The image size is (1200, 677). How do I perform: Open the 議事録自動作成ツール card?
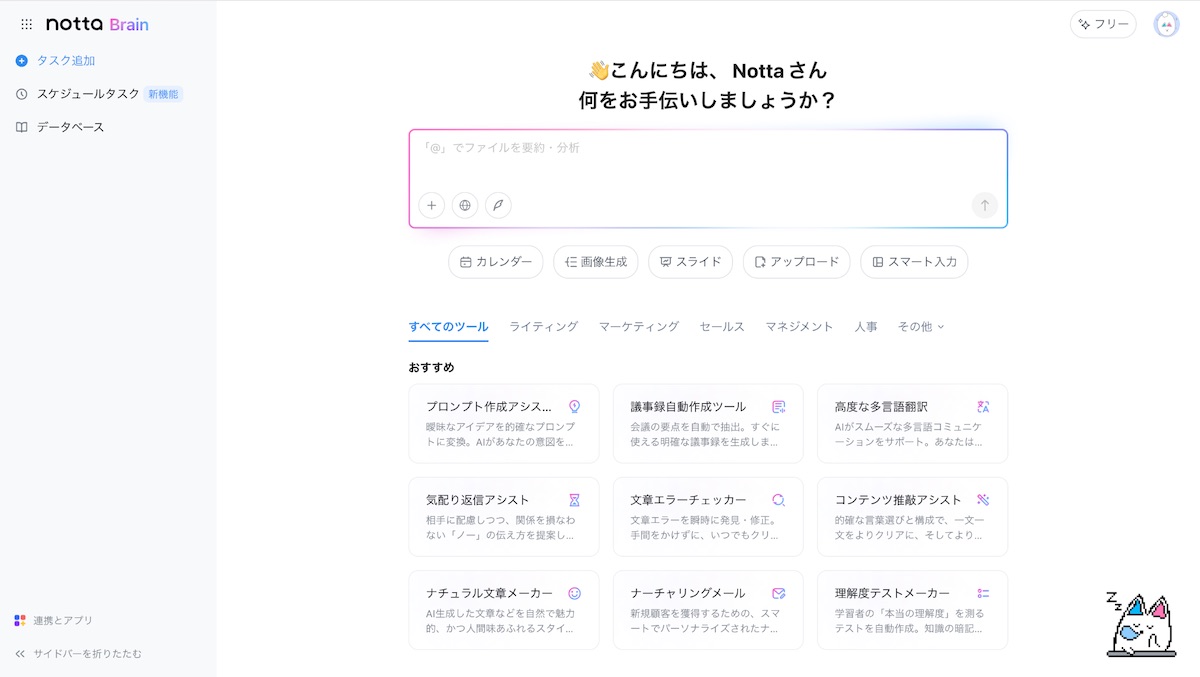(x=708, y=424)
